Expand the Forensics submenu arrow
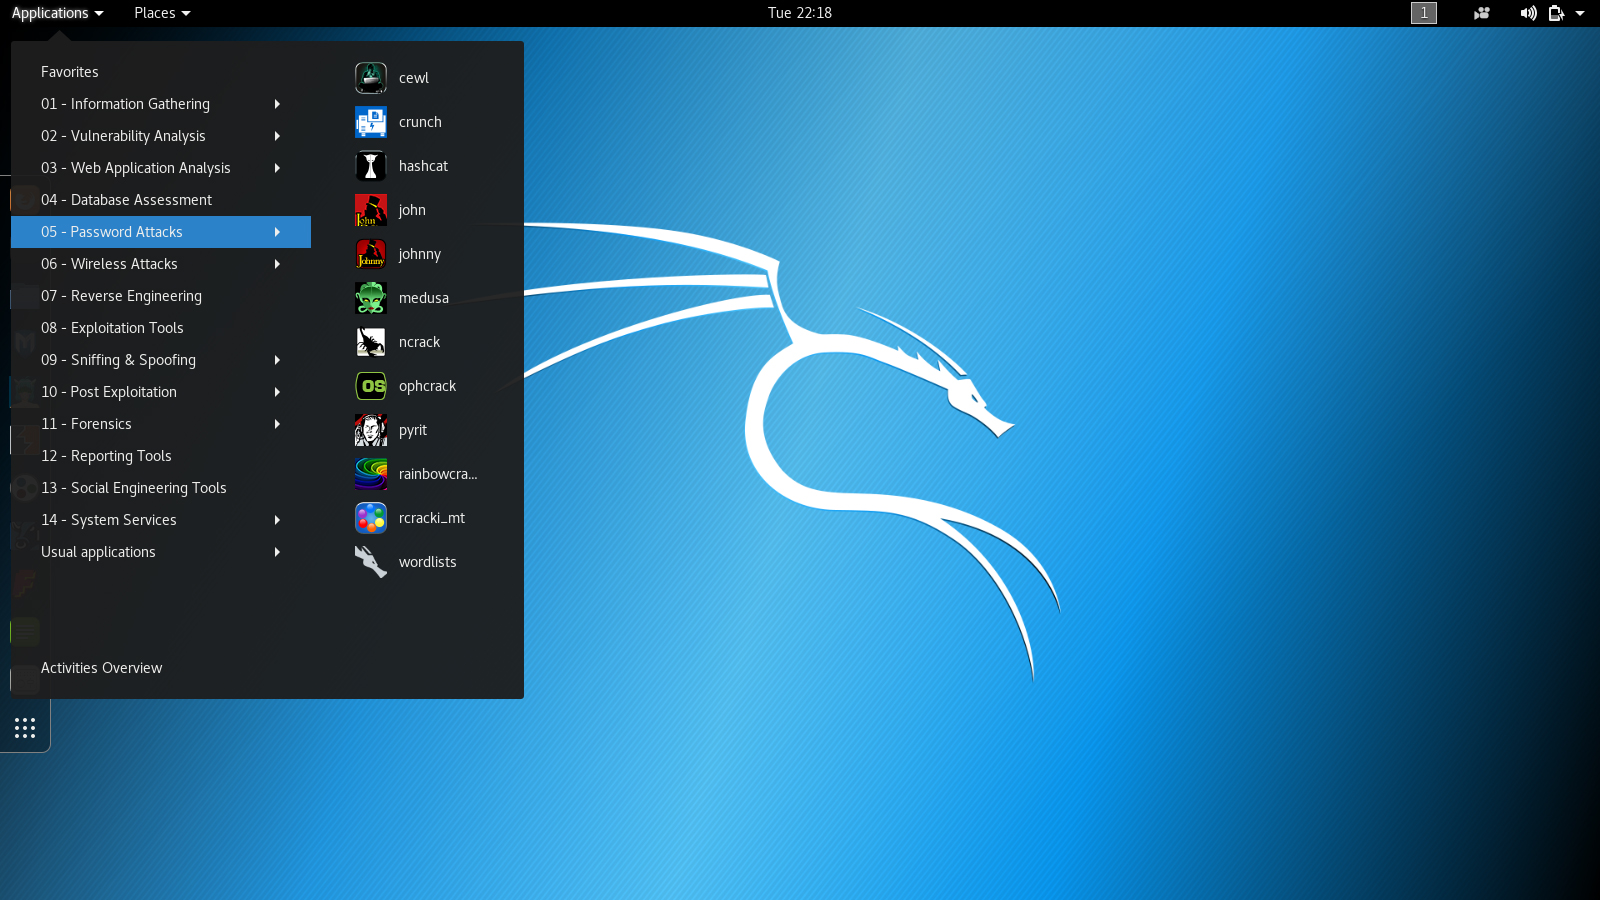The image size is (1600, 900). (277, 424)
